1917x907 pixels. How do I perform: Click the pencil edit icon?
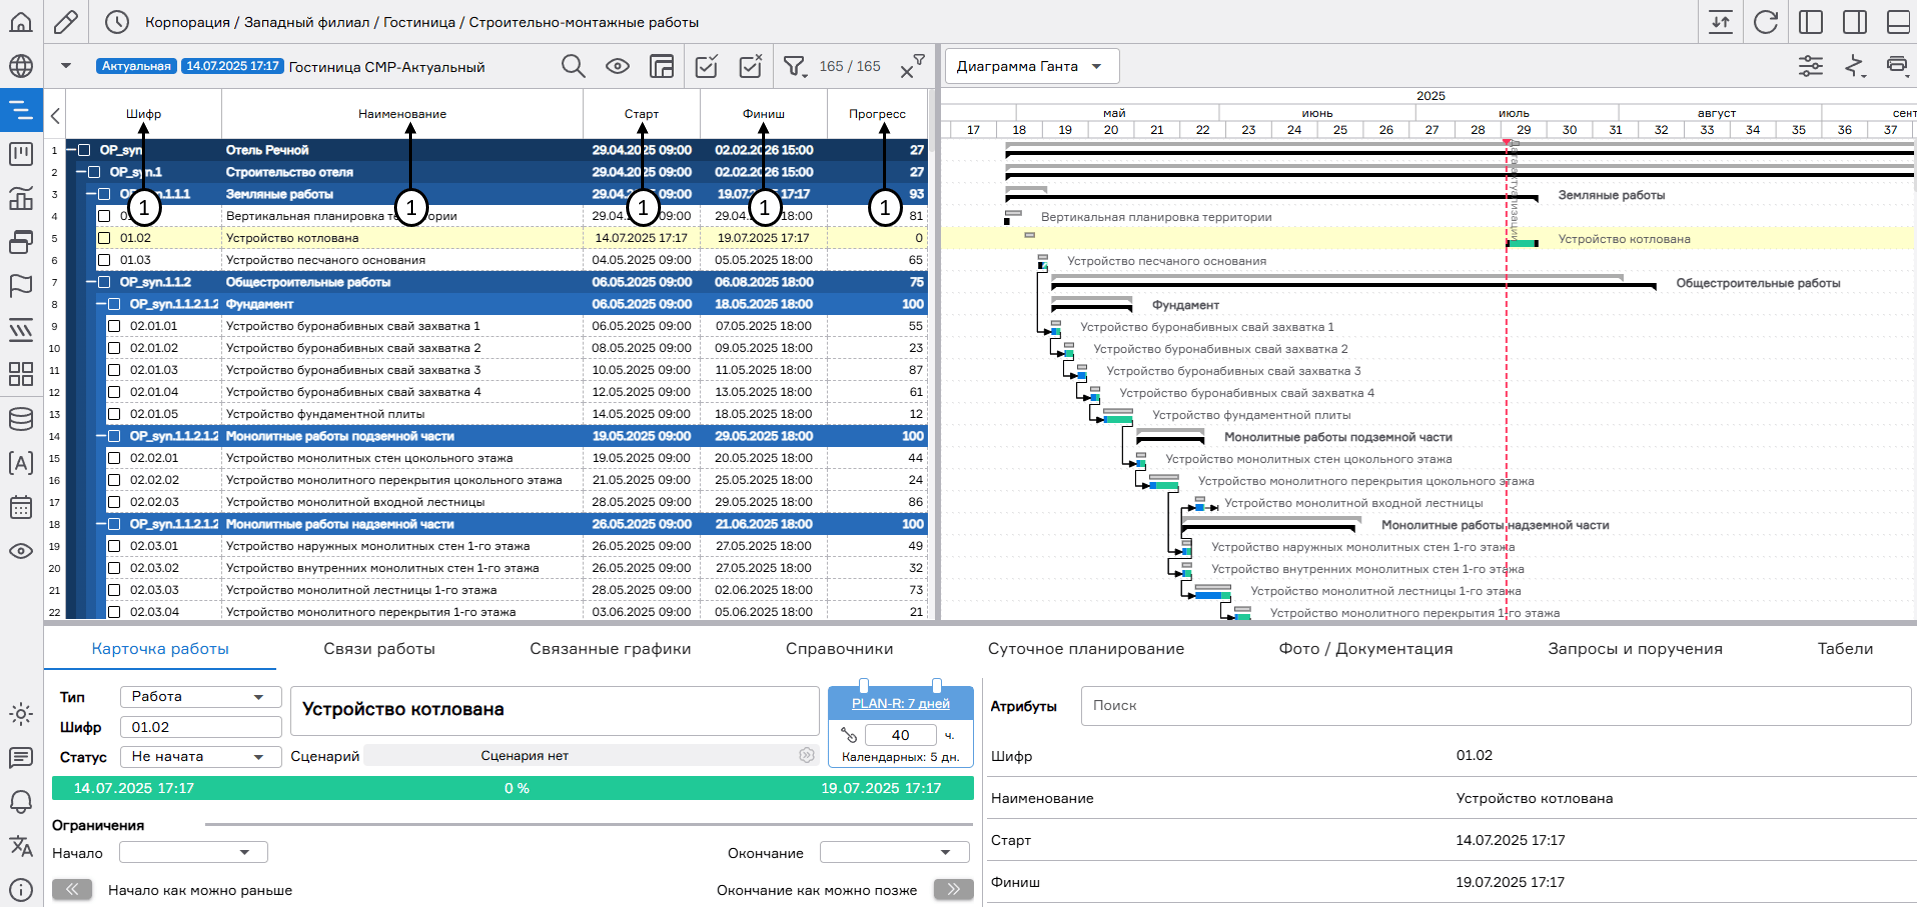(x=66, y=22)
